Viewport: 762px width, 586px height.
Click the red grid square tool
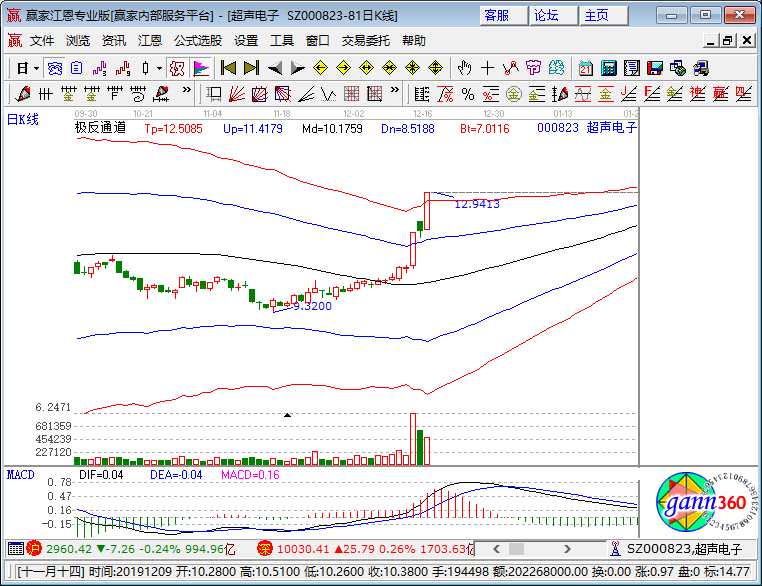(x=351, y=94)
